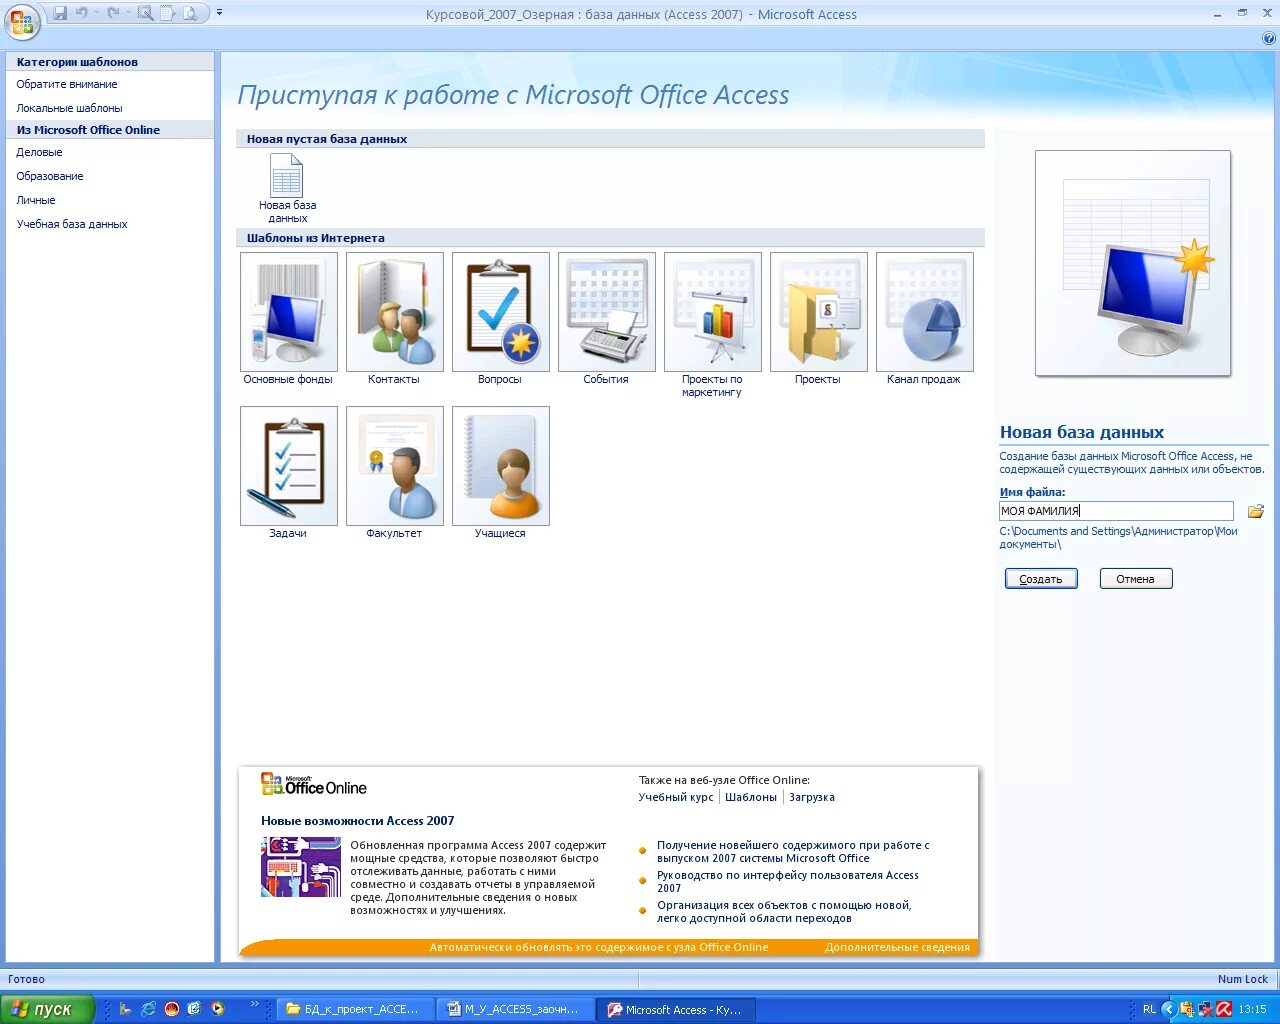
Task: Click the Access 2007 new features thumbnail
Action: click(x=301, y=867)
